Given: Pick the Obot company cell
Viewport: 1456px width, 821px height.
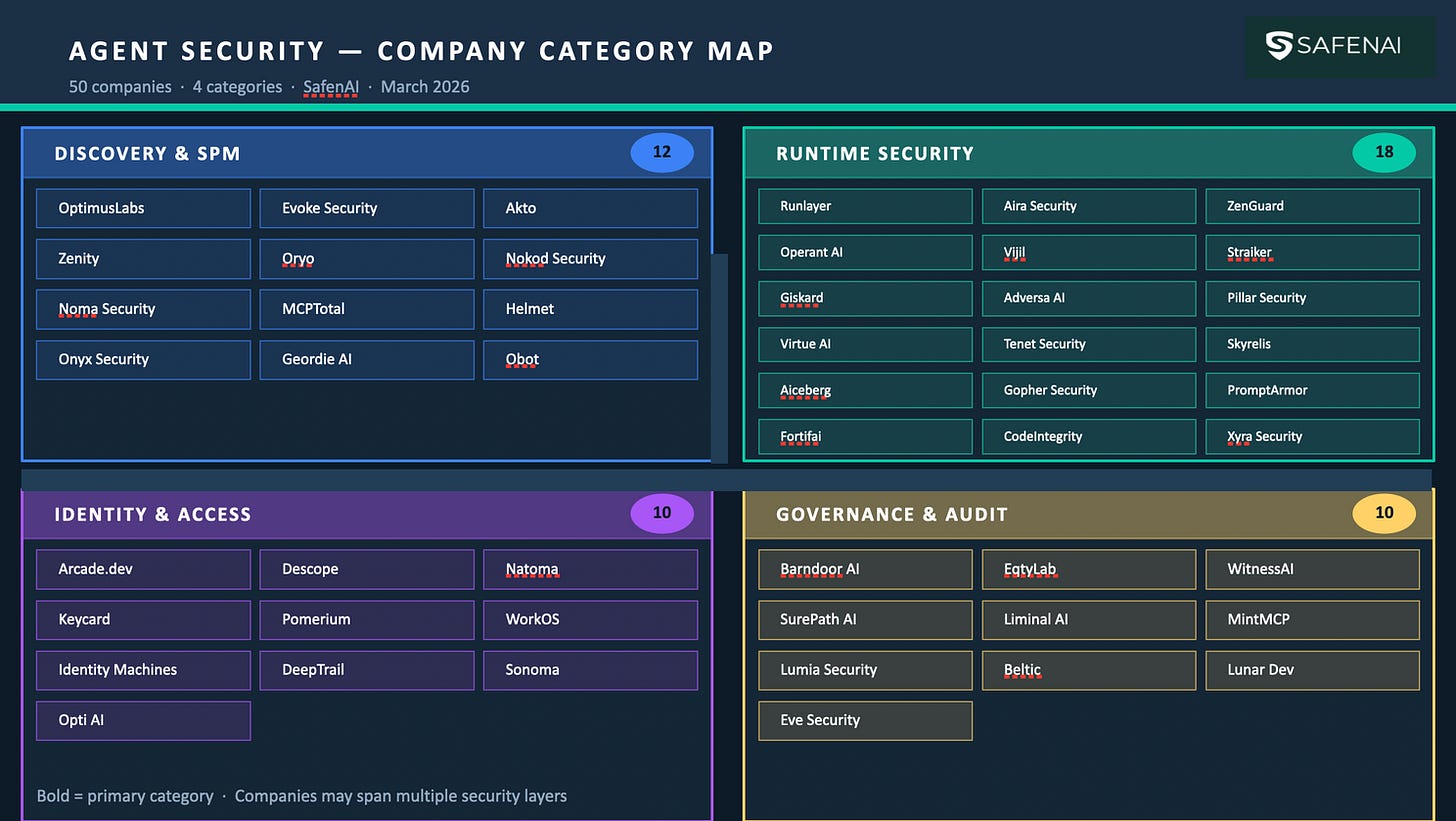Looking at the screenshot, I should point(590,360).
